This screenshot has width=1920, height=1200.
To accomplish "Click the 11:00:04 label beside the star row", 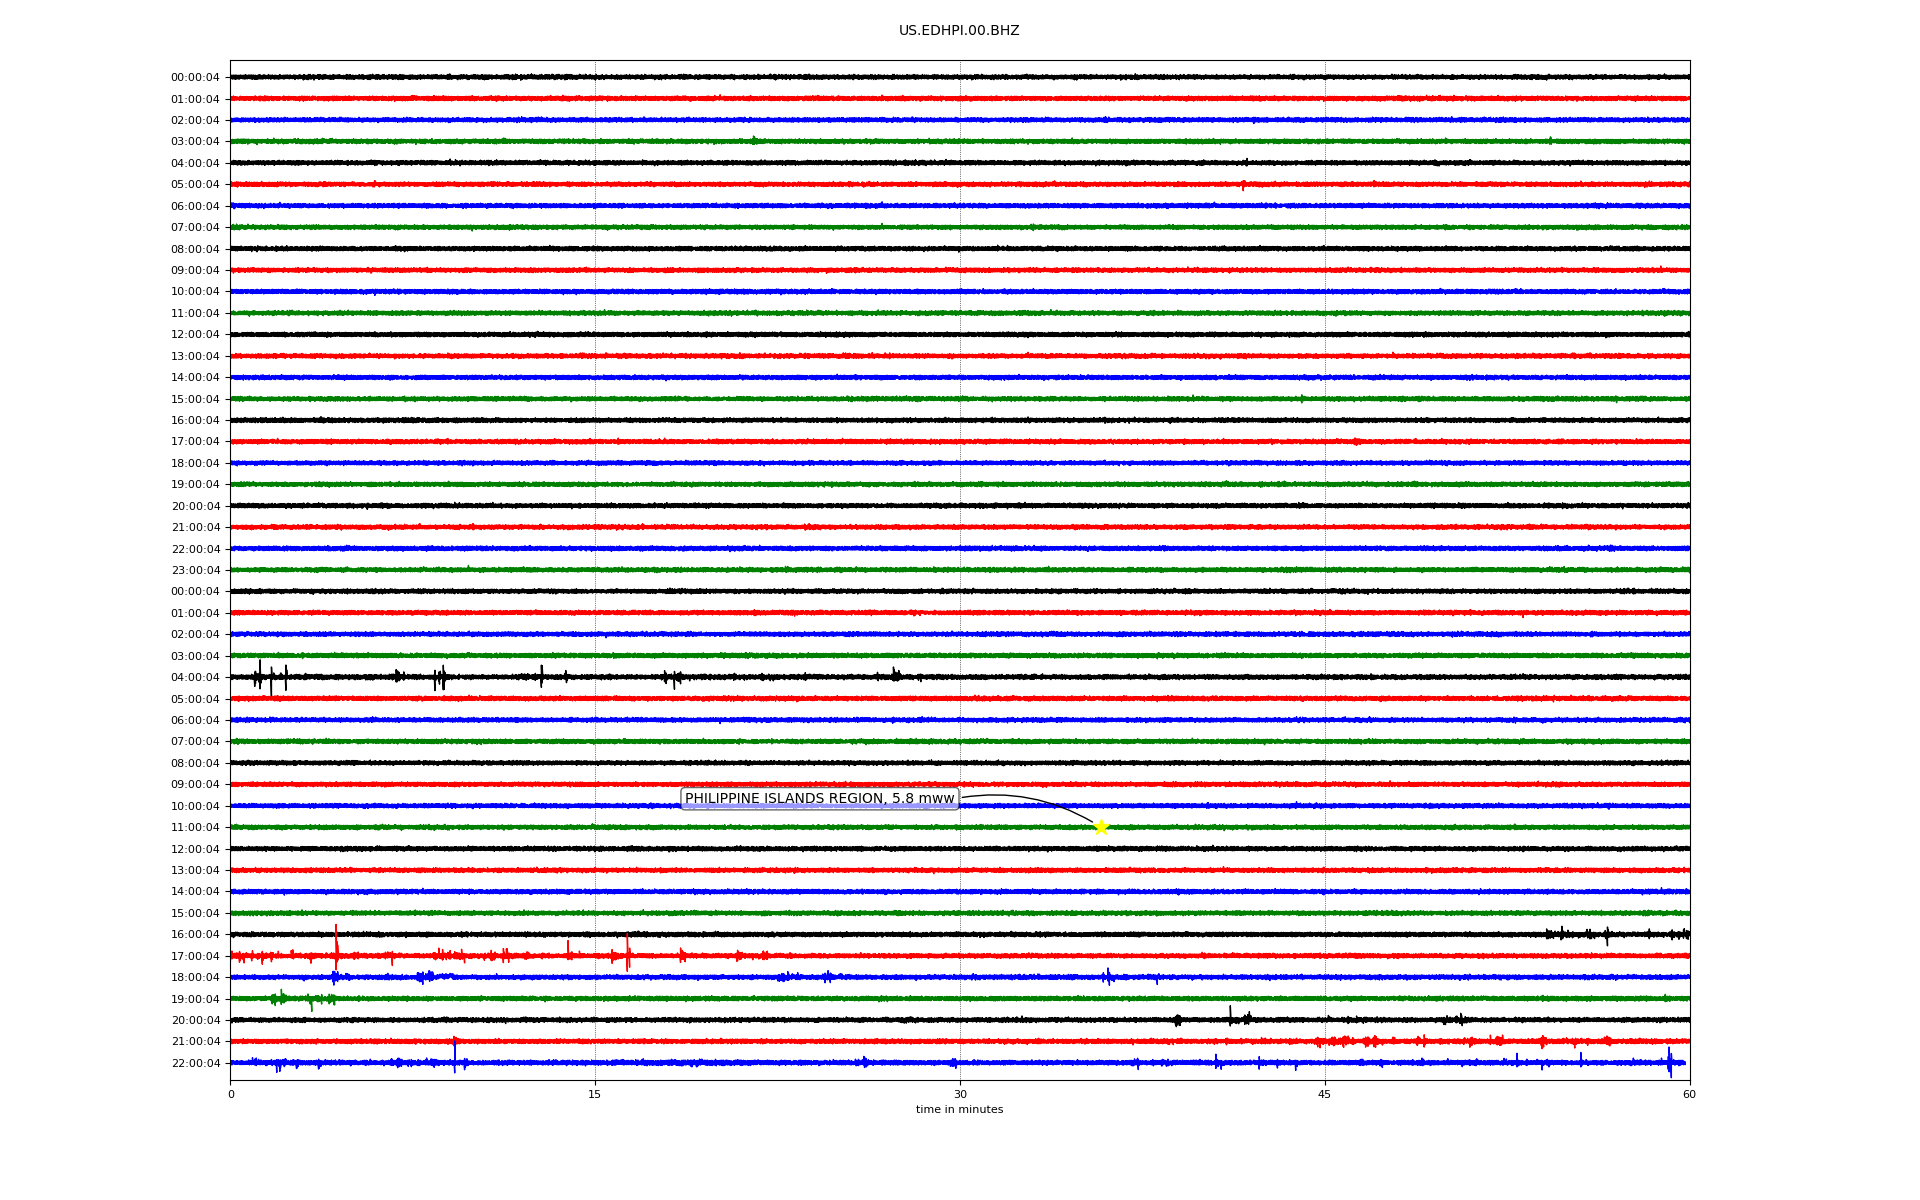I will (195, 827).
